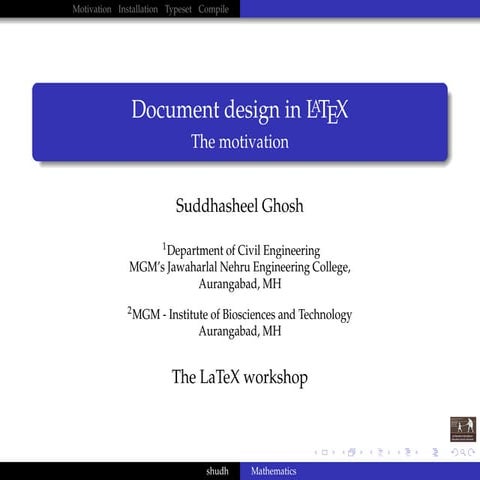Click the 'Mathematics' footer title text
480x480 pixels.
[x=274, y=471]
